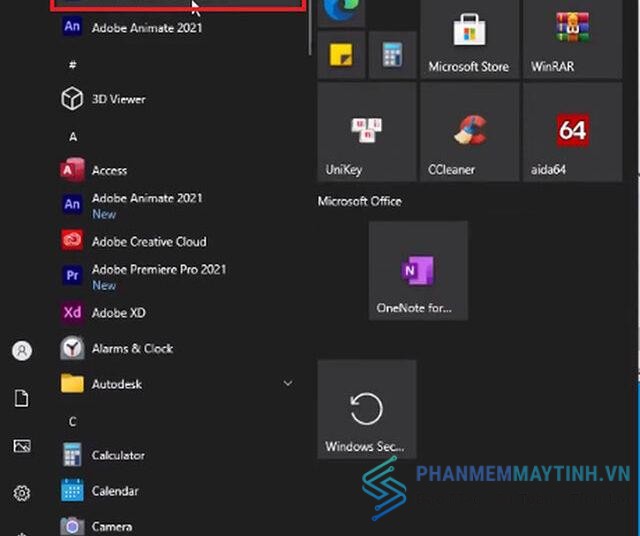
Task: Open the WinRAR tile
Action: 573,39
